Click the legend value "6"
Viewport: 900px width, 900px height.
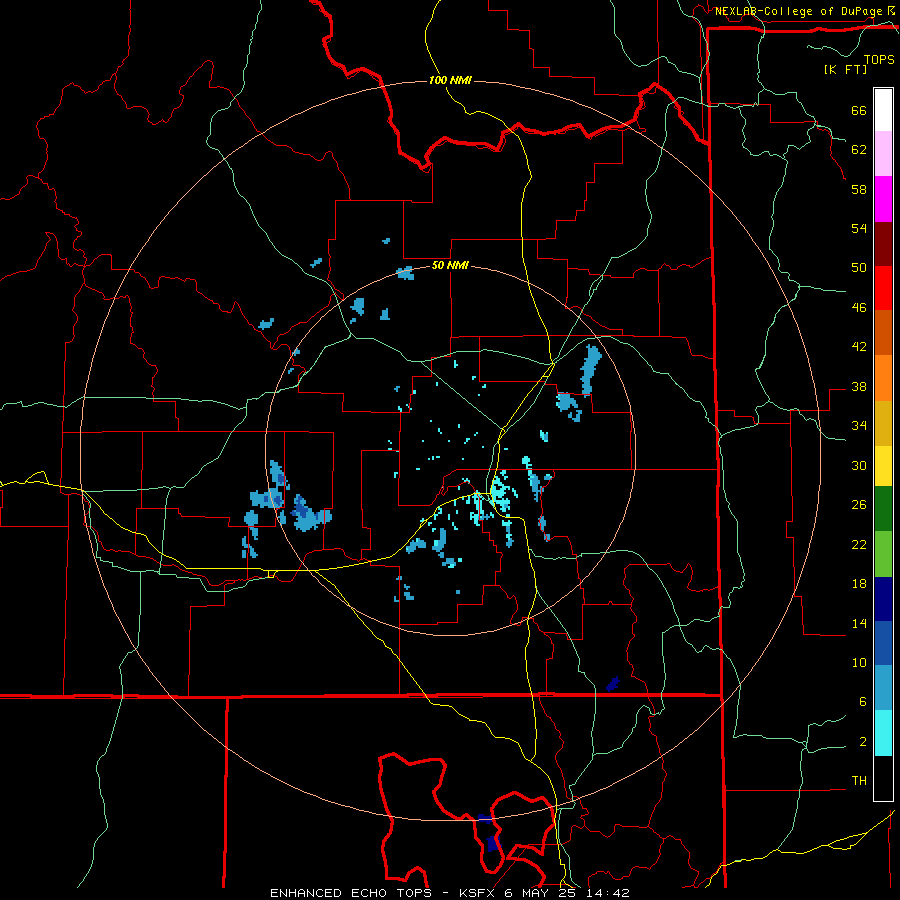coord(863,702)
